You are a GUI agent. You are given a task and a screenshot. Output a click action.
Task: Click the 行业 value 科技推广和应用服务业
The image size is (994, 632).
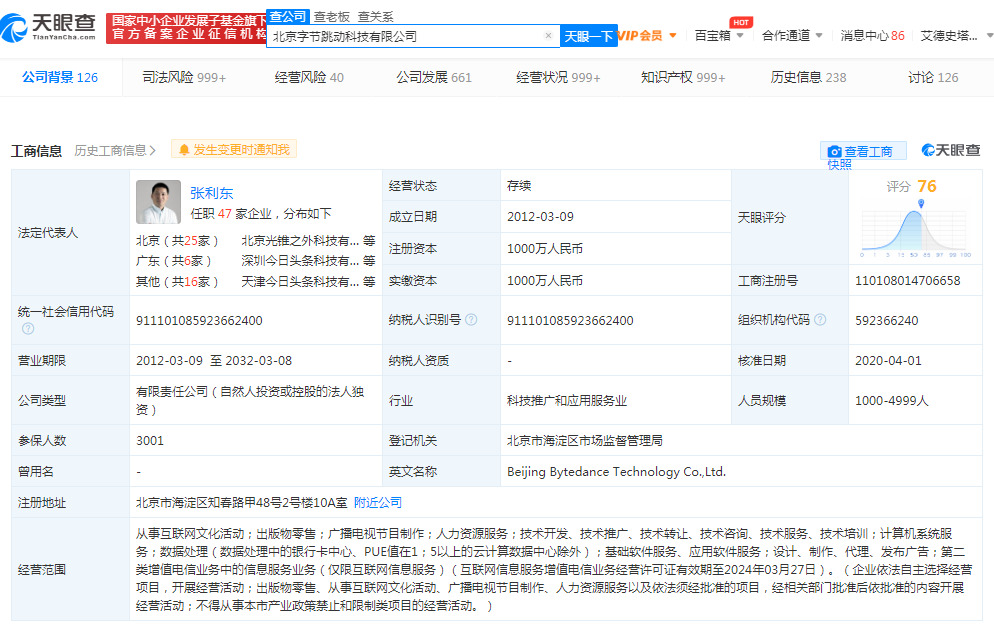pos(567,401)
